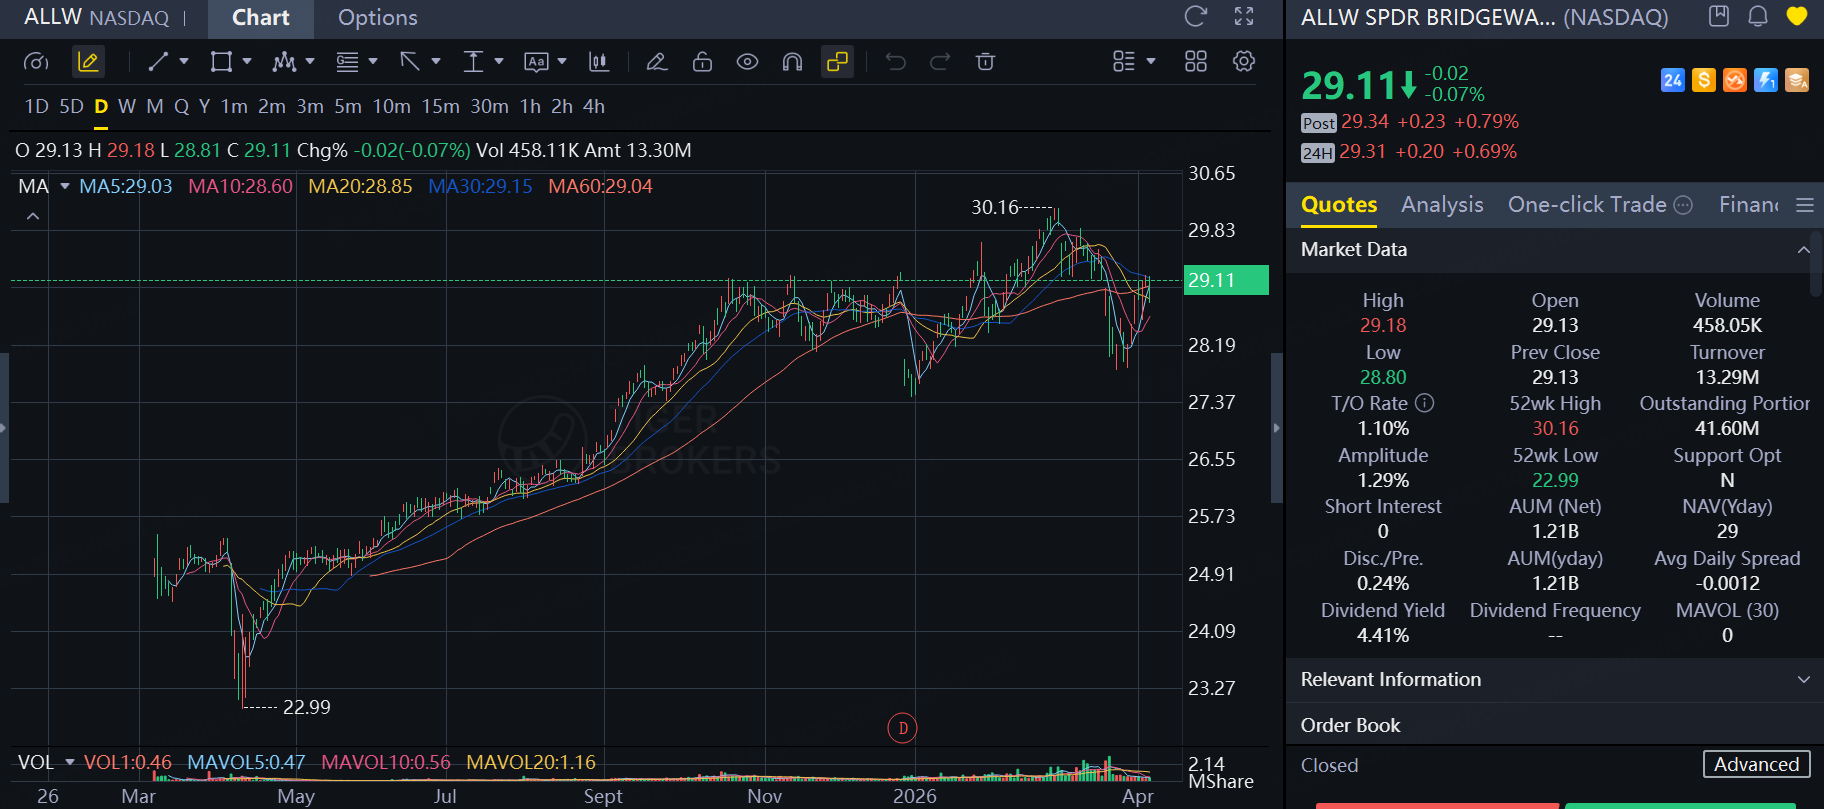
Task: Select the candlestick chart type icon
Action: point(598,62)
